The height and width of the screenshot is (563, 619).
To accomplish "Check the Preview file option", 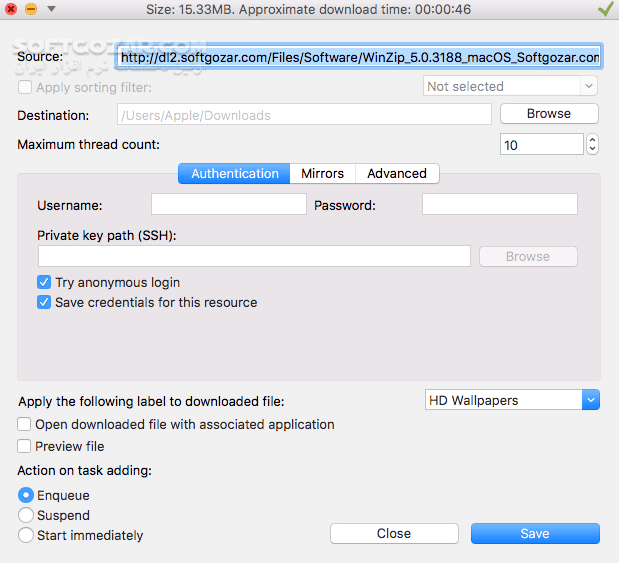I will pos(25,446).
